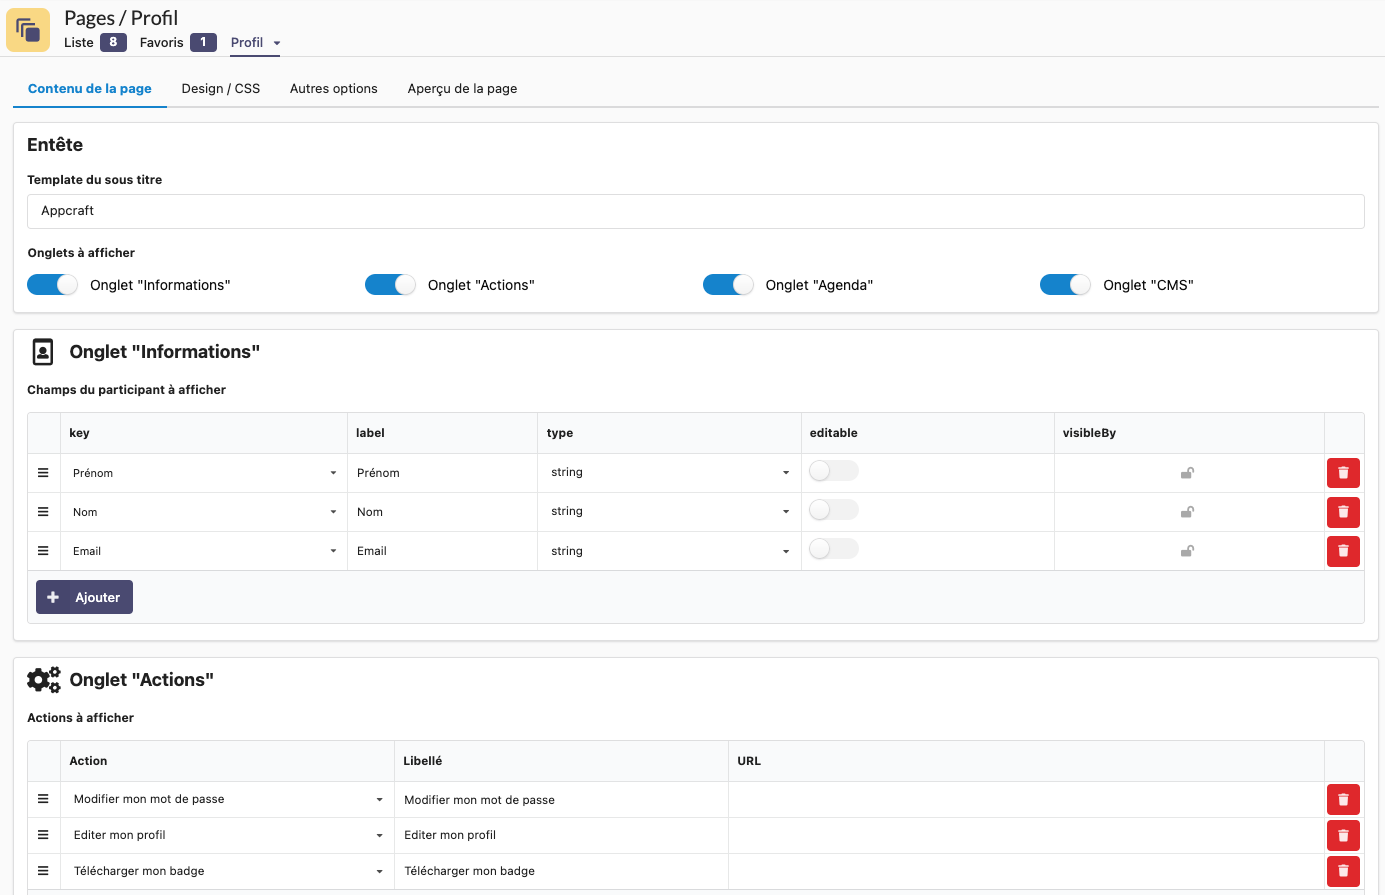Viewport: 1385px width, 895px height.
Task: Click the Pages app icon in header
Action: coord(28,30)
